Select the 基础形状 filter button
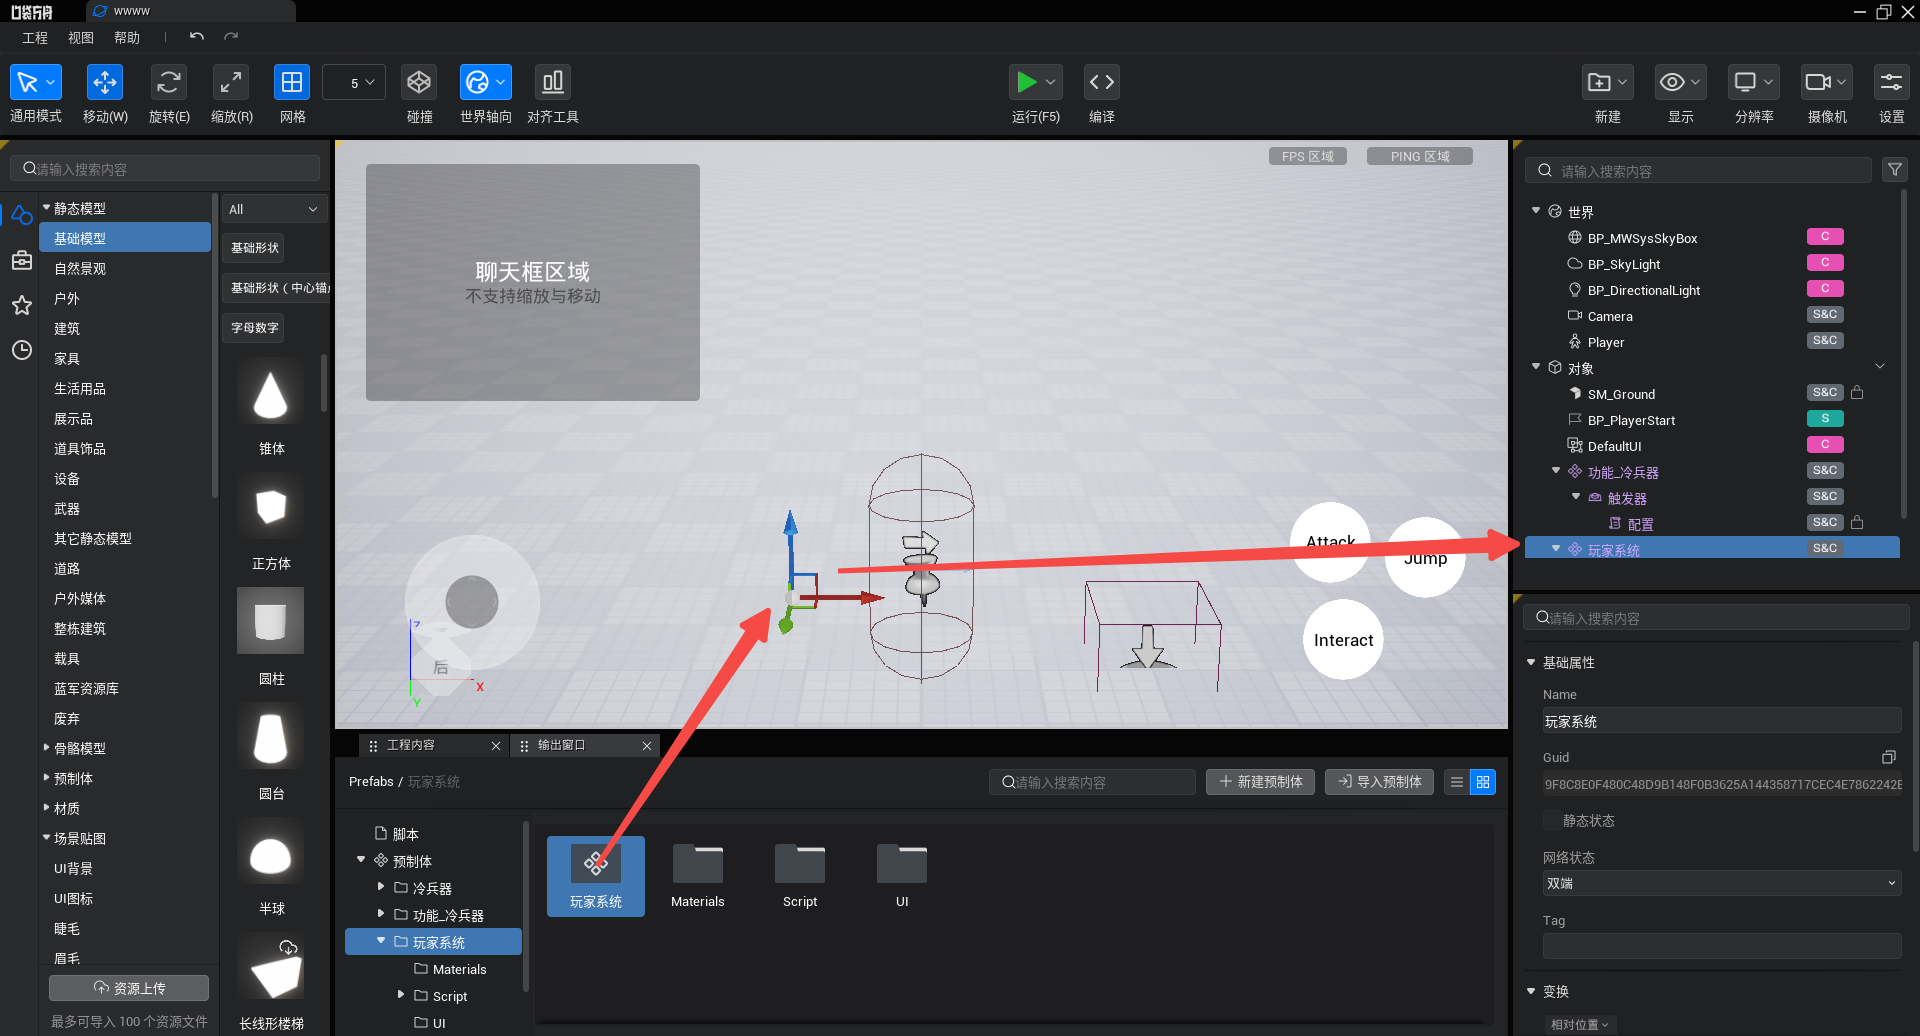This screenshot has height=1036, width=1920. (254, 248)
